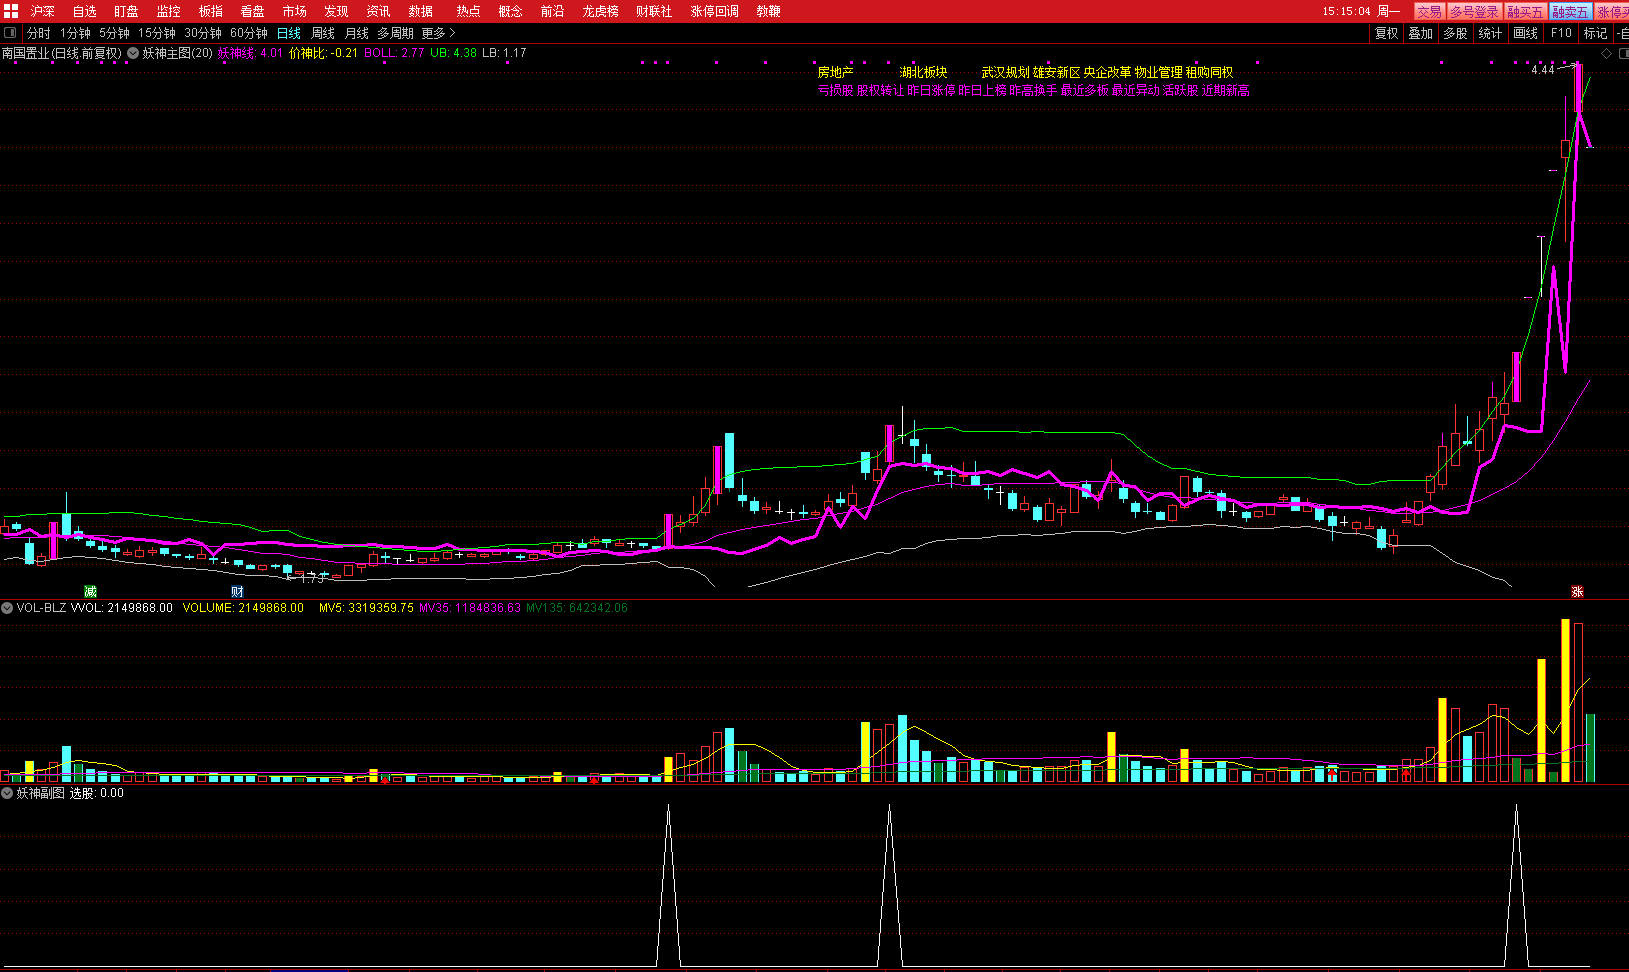Switch to 30分钟 period
The height and width of the screenshot is (972, 1629).
click(203, 33)
